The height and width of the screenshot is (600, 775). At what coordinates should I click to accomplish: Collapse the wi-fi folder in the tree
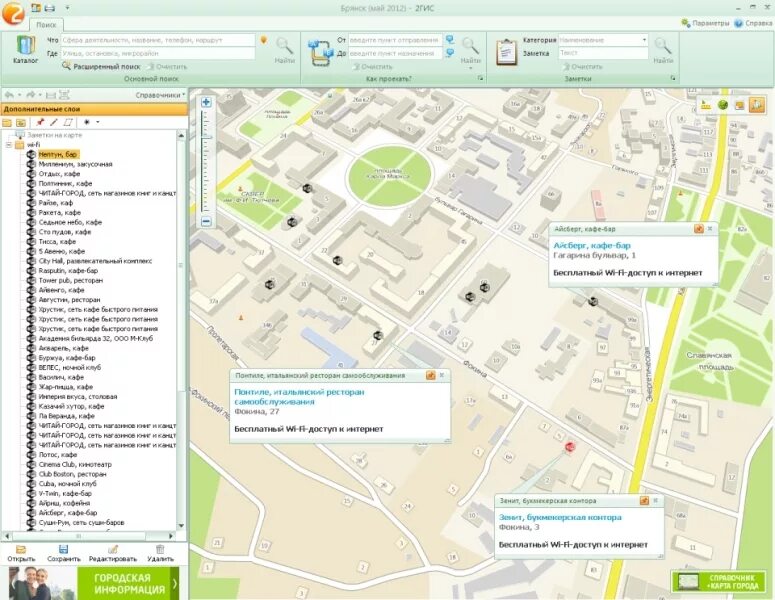(8, 145)
